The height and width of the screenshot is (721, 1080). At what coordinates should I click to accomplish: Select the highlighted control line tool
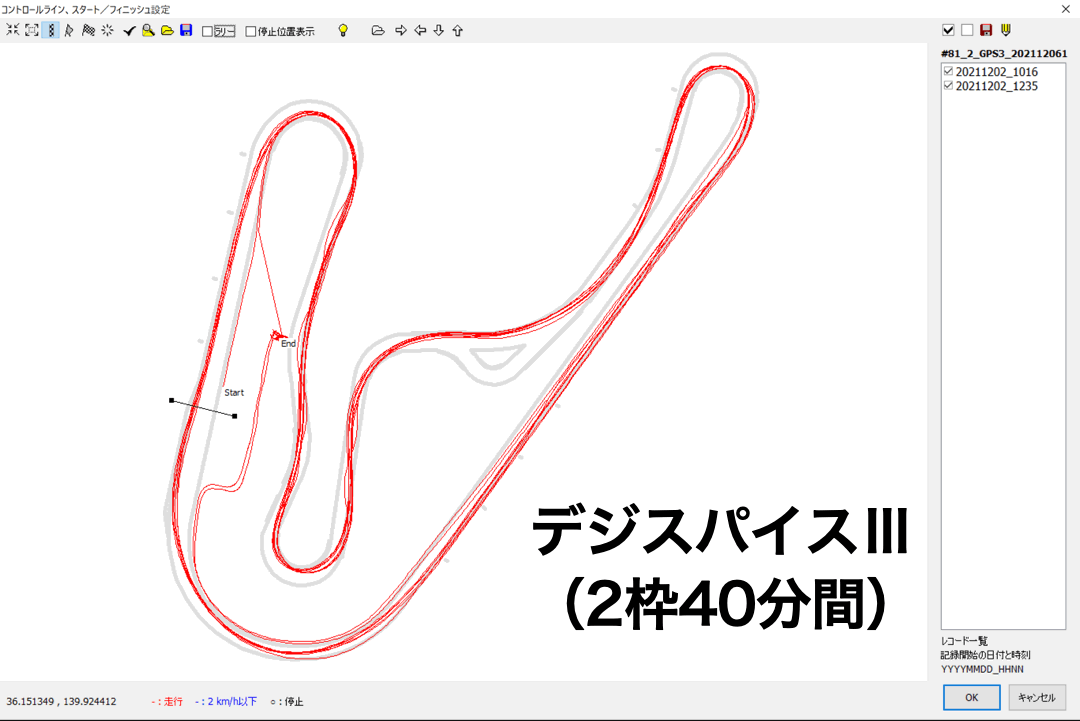50,31
